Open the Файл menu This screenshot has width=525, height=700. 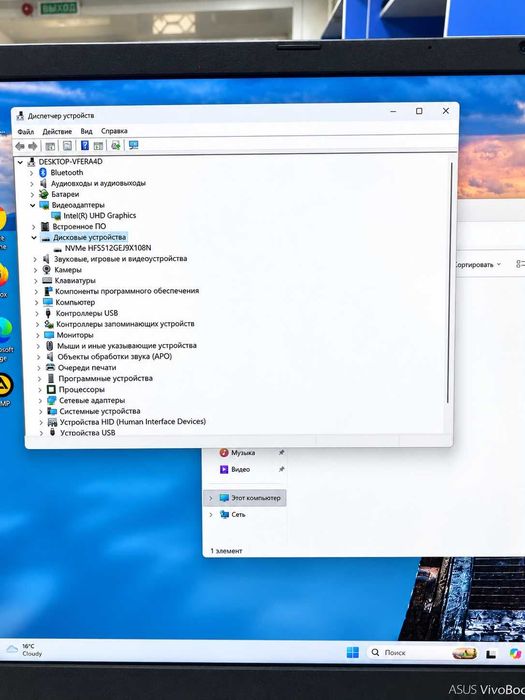tap(25, 132)
